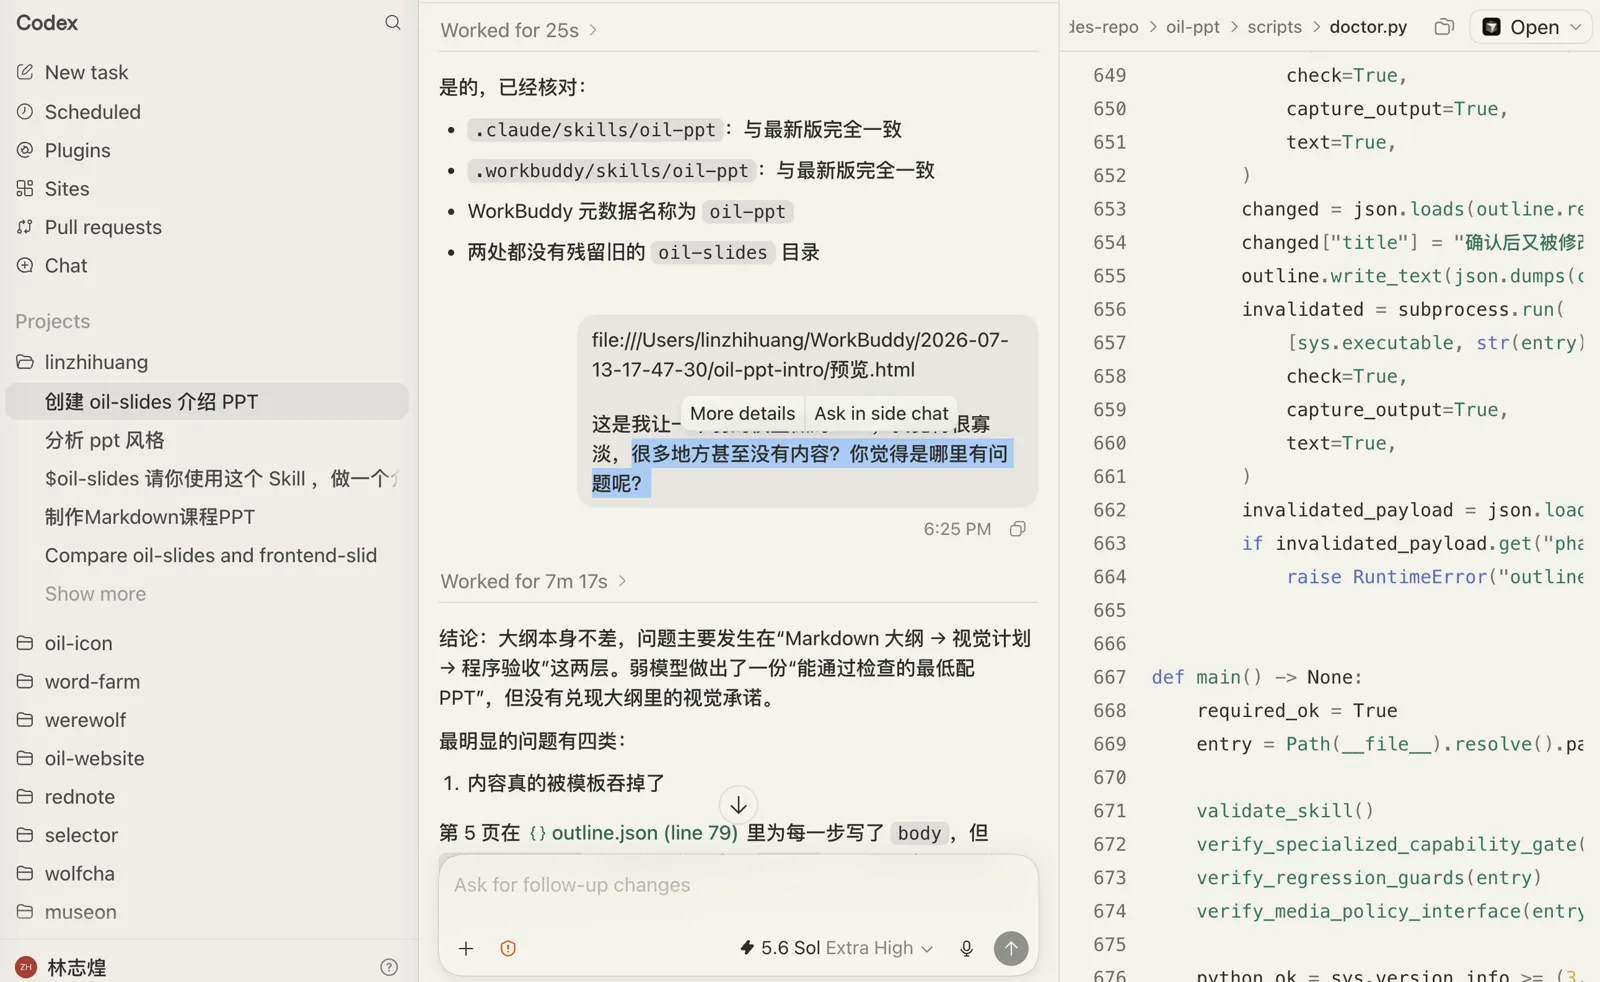The height and width of the screenshot is (982, 1600).
Task: Click the search icon beside Codex title
Action: click(x=393, y=22)
